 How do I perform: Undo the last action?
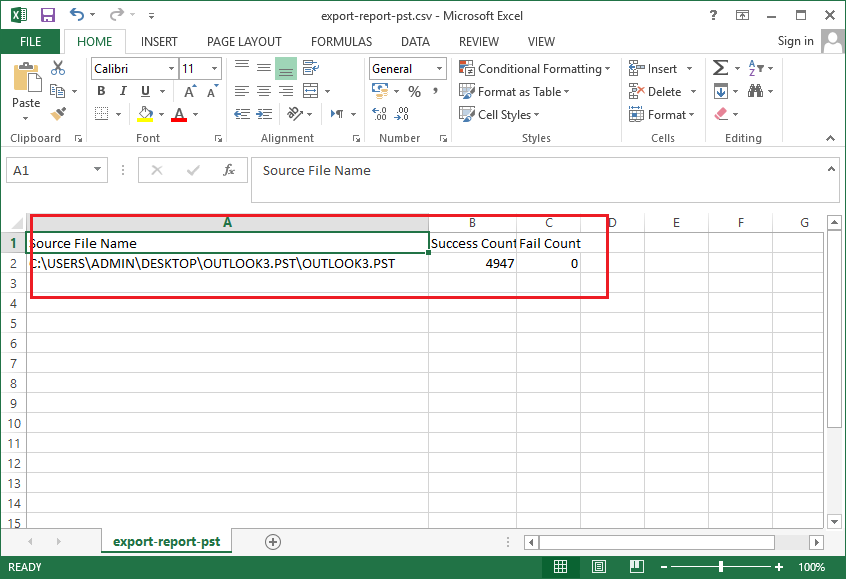pos(77,15)
